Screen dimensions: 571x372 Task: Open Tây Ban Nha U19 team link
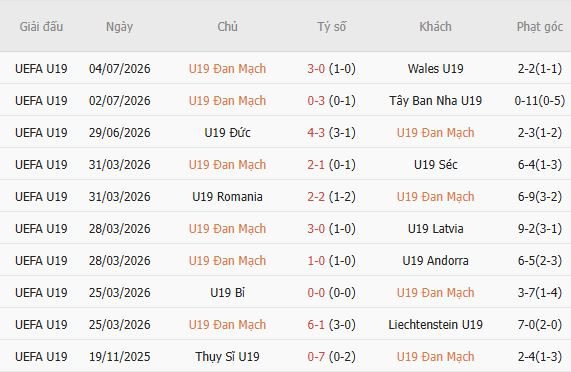(x=436, y=100)
